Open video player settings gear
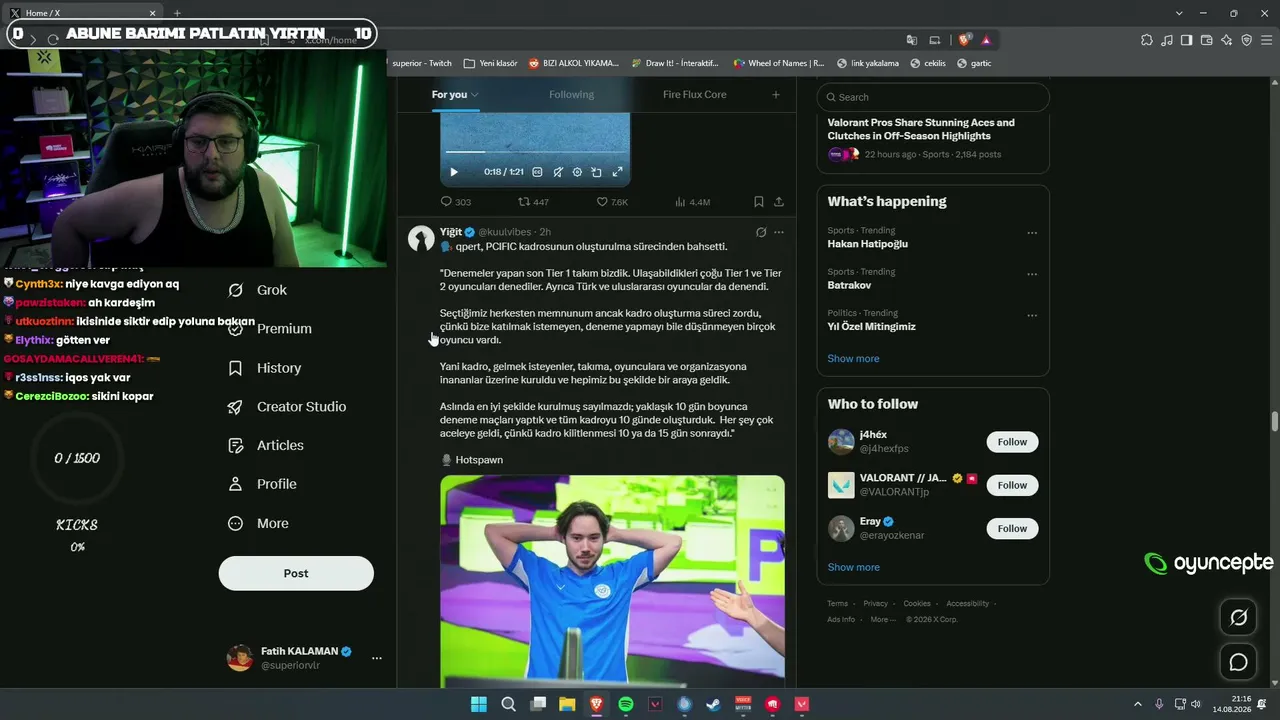The width and height of the screenshot is (1280, 720). tap(577, 172)
